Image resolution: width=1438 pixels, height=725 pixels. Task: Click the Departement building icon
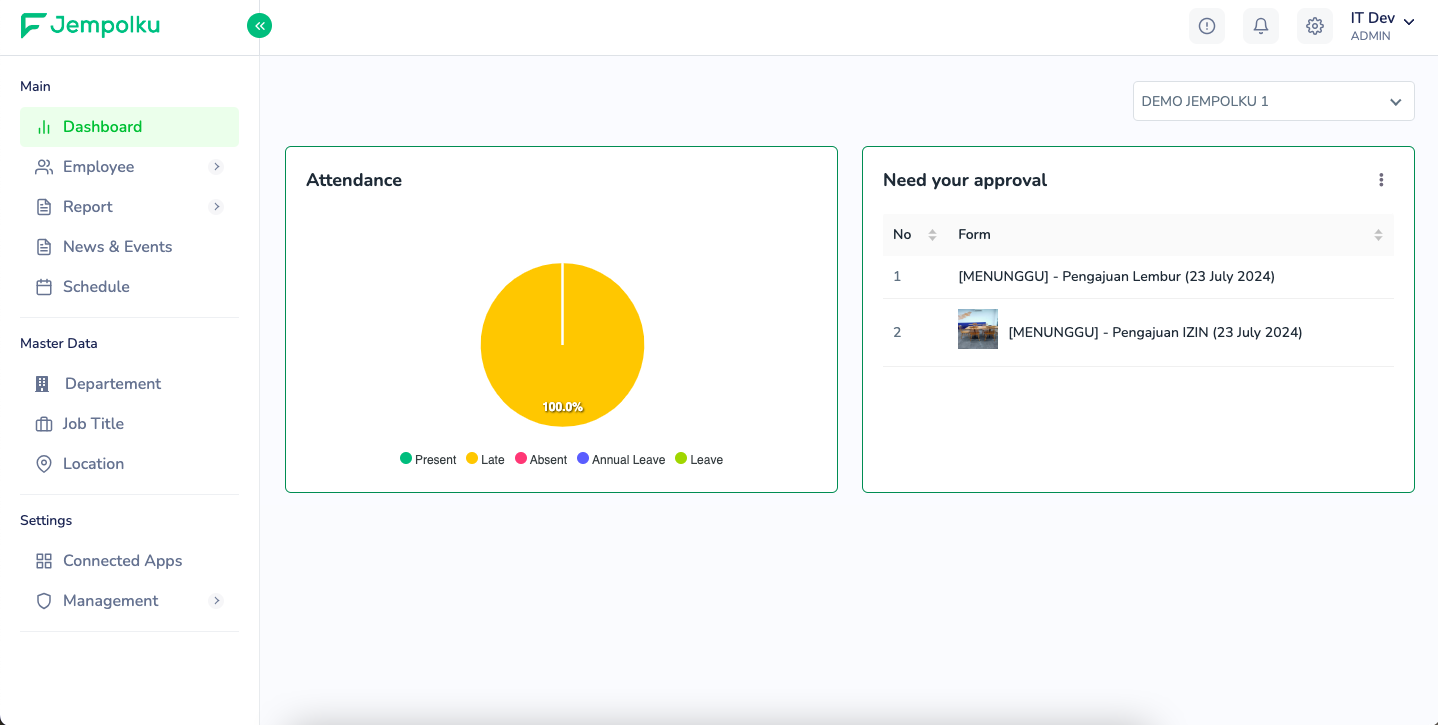42,384
